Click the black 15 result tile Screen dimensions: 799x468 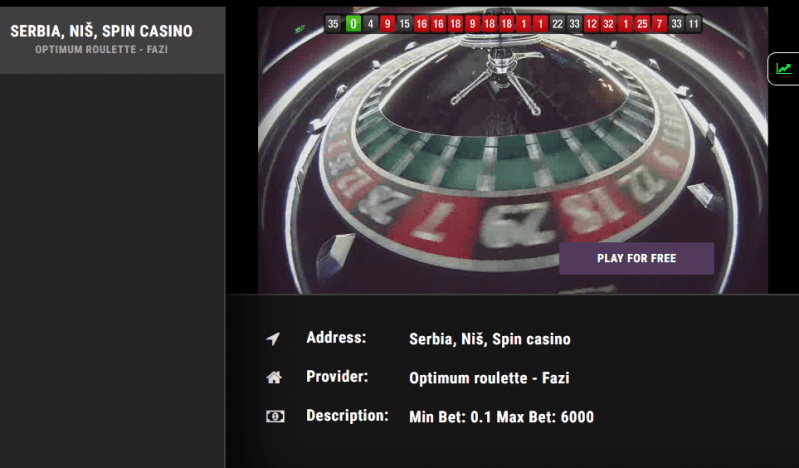(x=404, y=23)
